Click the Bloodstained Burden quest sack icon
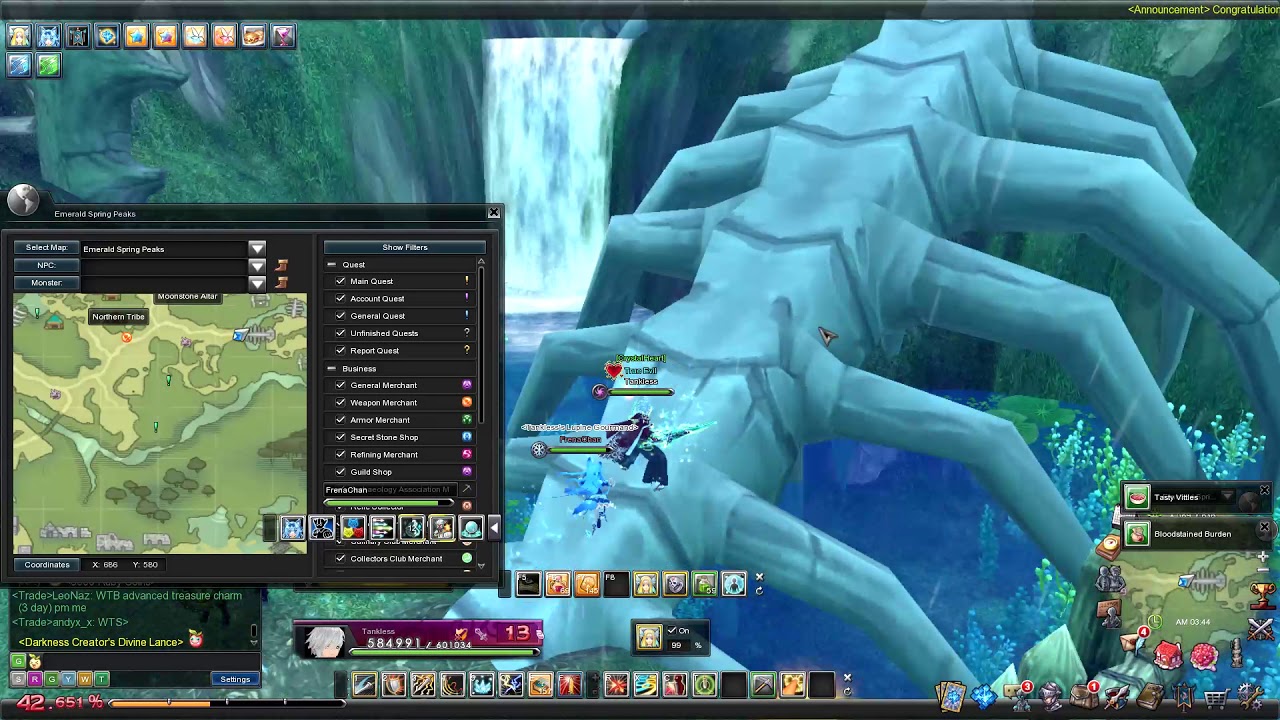The height and width of the screenshot is (720, 1280). click(x=1138, y=534)
